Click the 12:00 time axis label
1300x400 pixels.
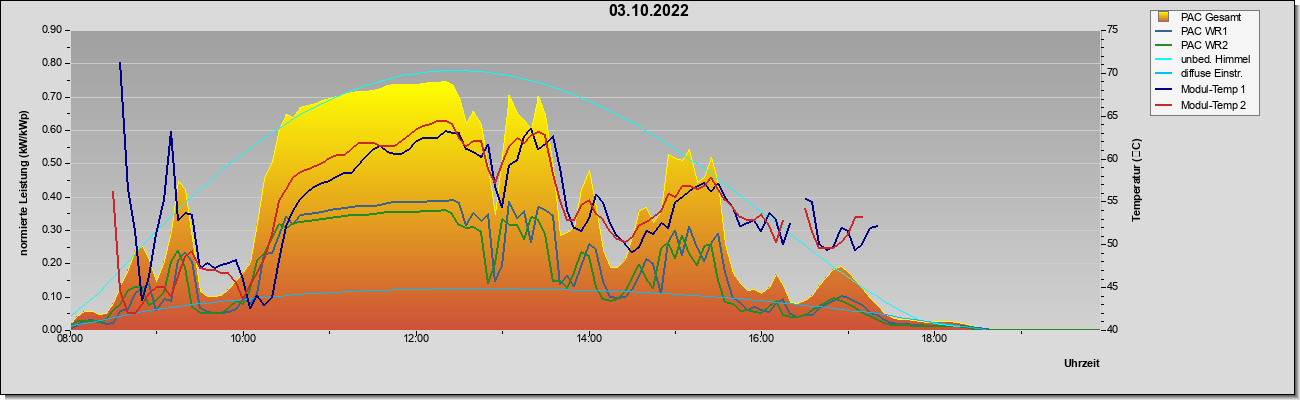point(416,340)
